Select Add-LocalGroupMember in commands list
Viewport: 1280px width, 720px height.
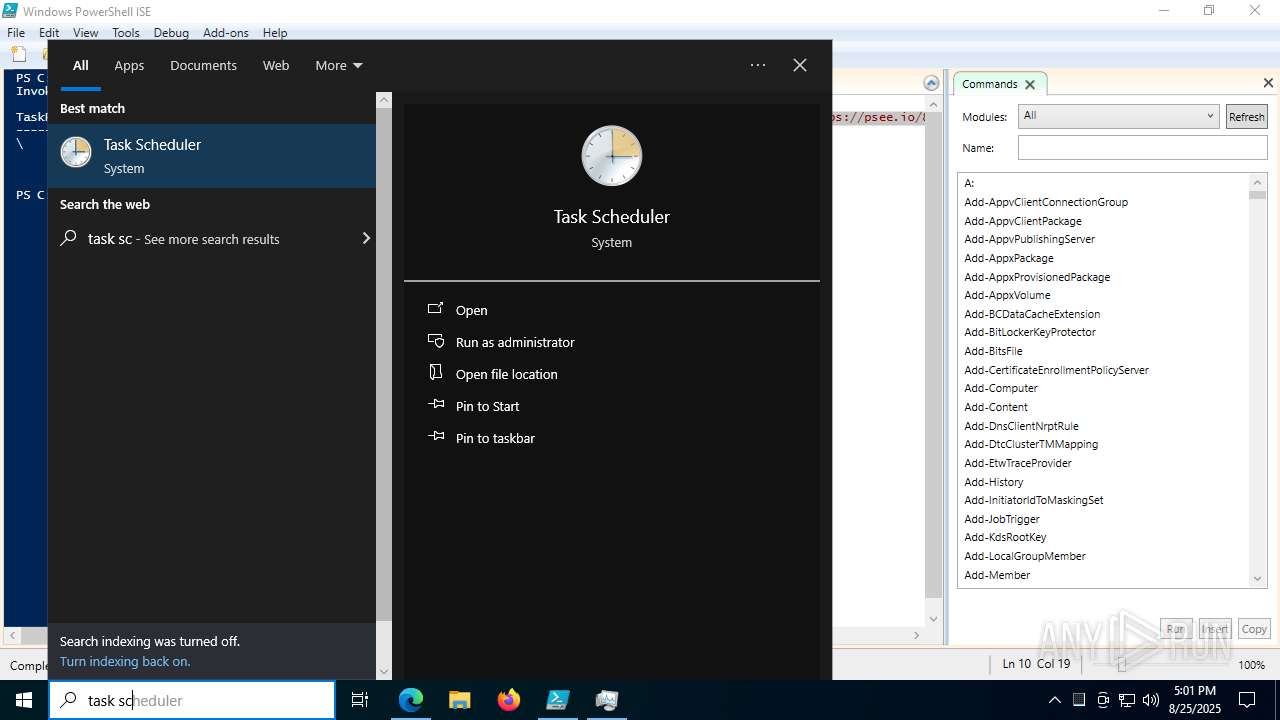point(1025,556)
